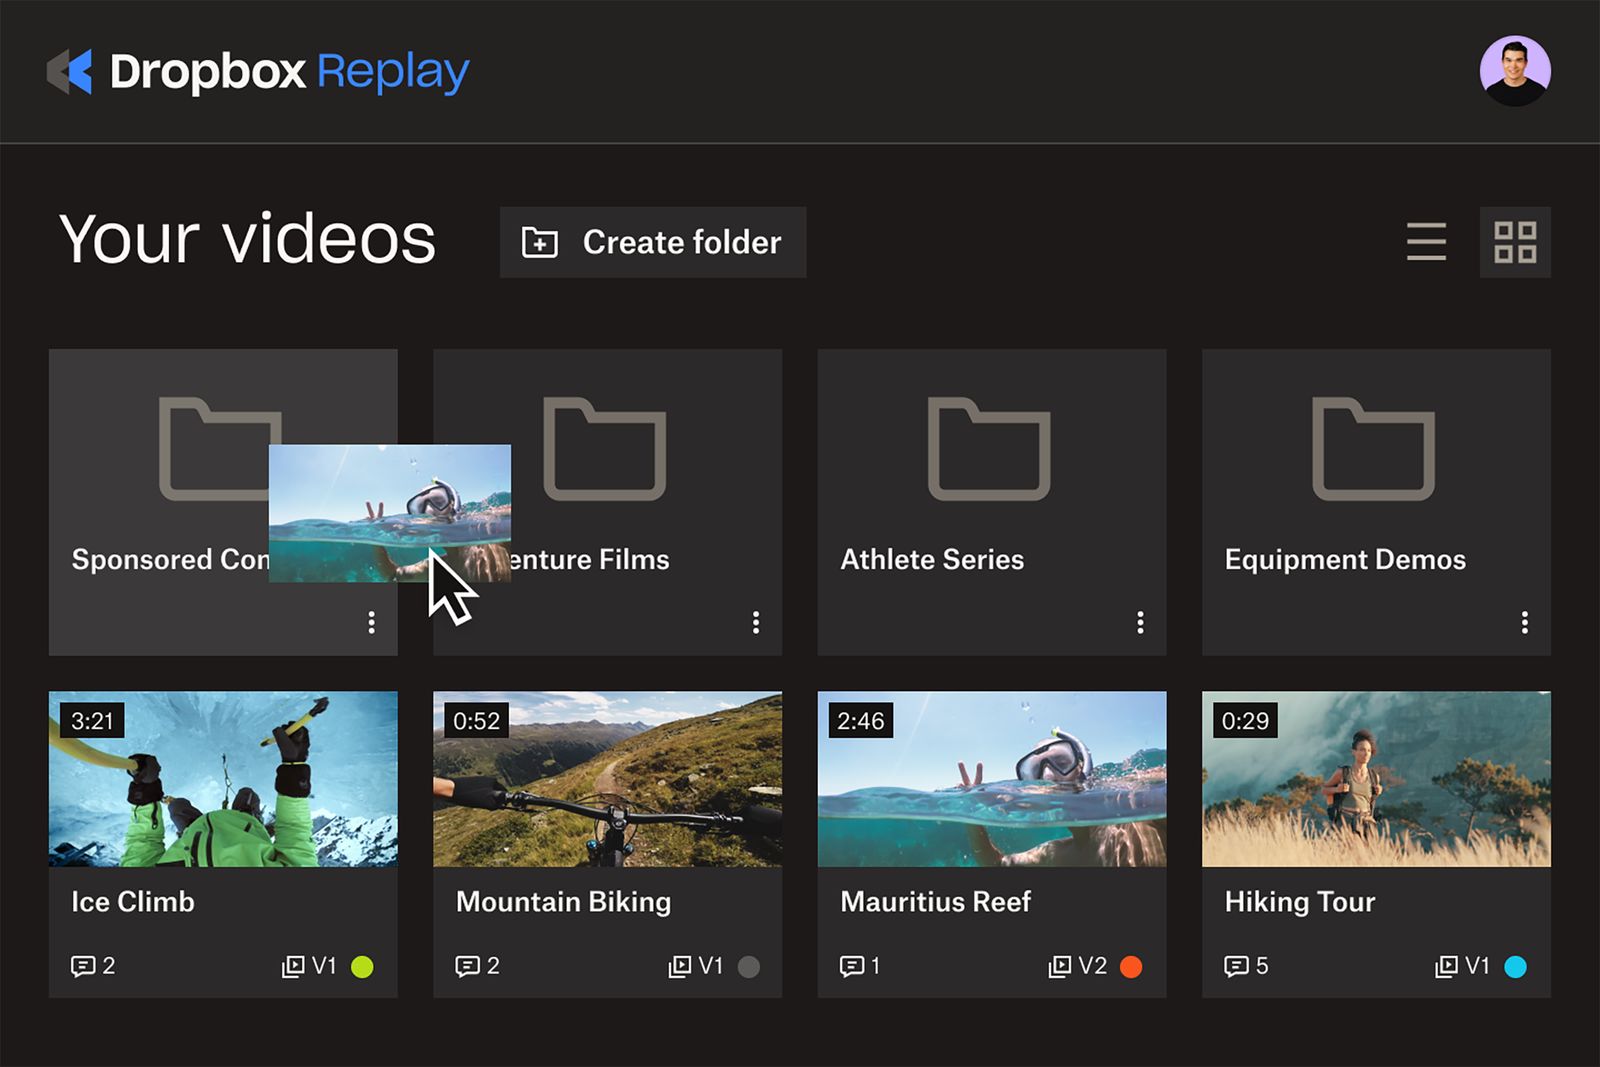The image size is (1600, 1067).
Task: Toggle the green status dot on Ice Climb
Action: point(363,965)
